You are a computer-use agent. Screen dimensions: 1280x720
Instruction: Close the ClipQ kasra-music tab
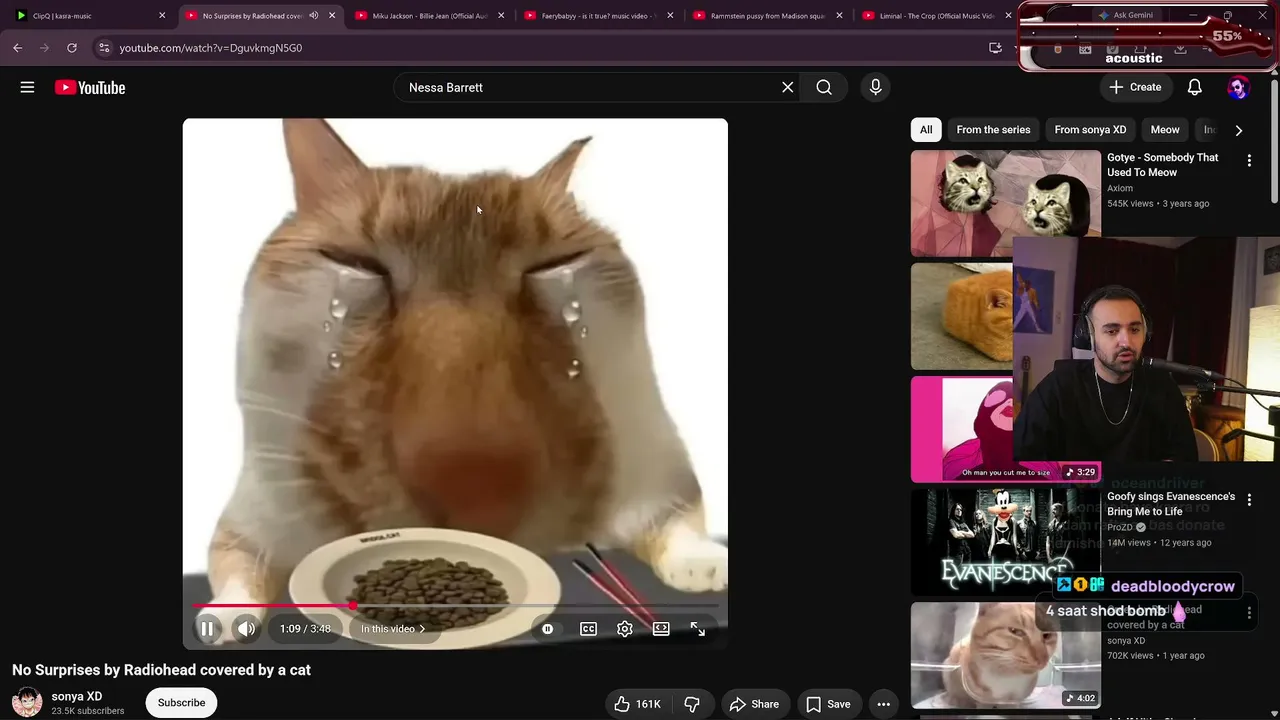[x=162, y=16]
